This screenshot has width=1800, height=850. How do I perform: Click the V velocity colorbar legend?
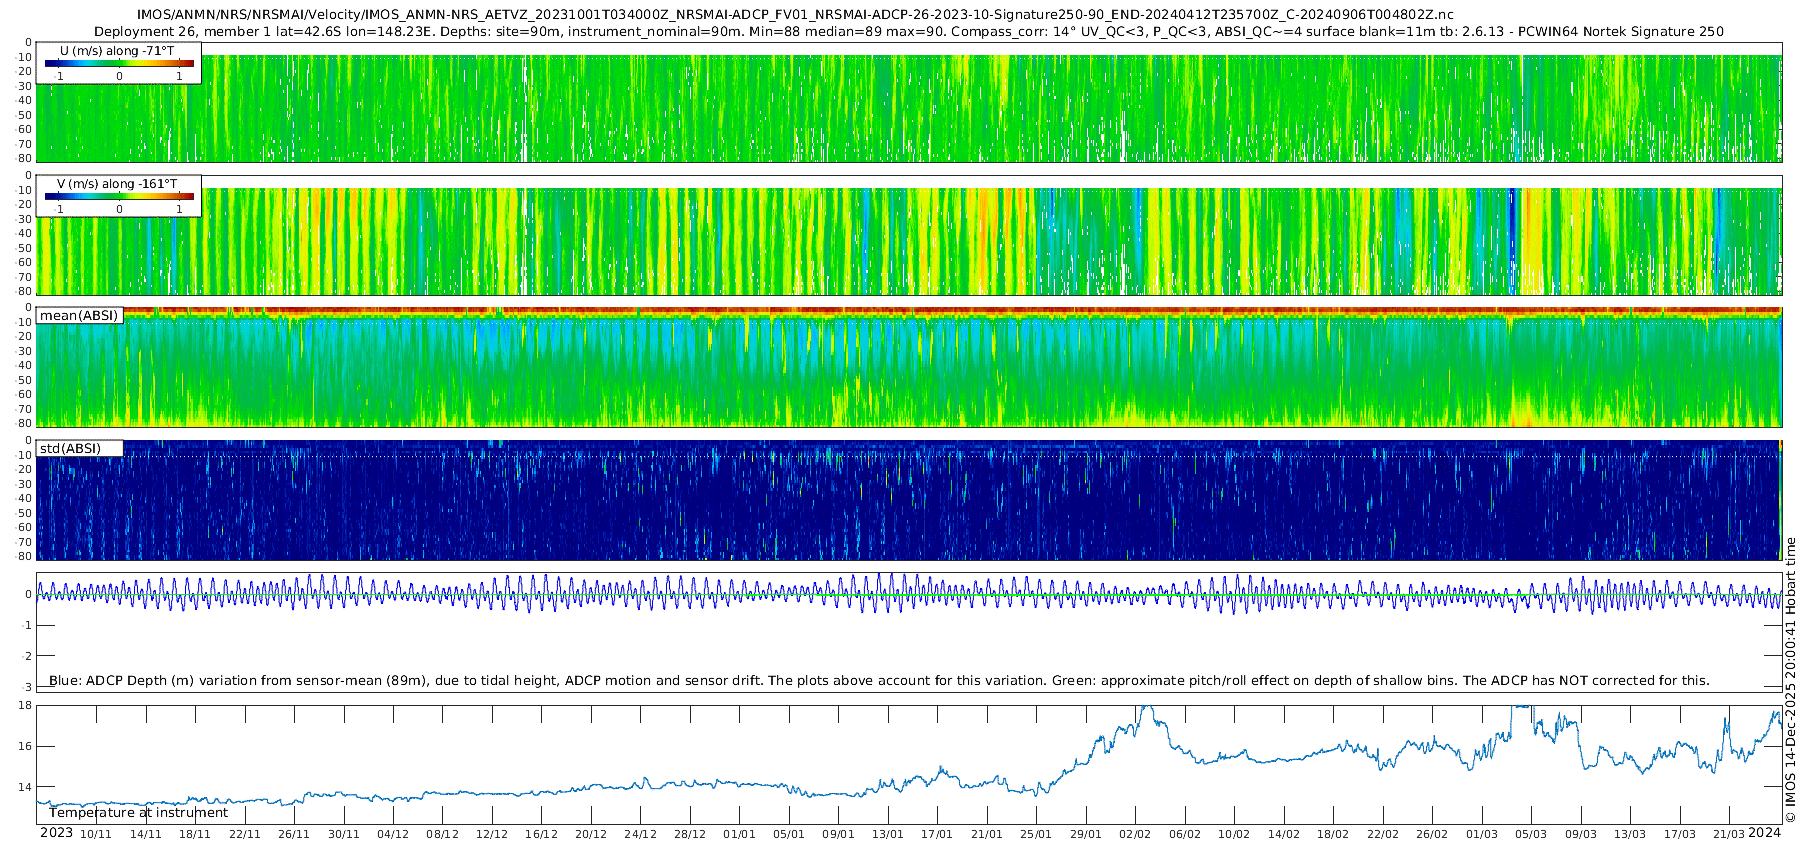pos(118,196)
